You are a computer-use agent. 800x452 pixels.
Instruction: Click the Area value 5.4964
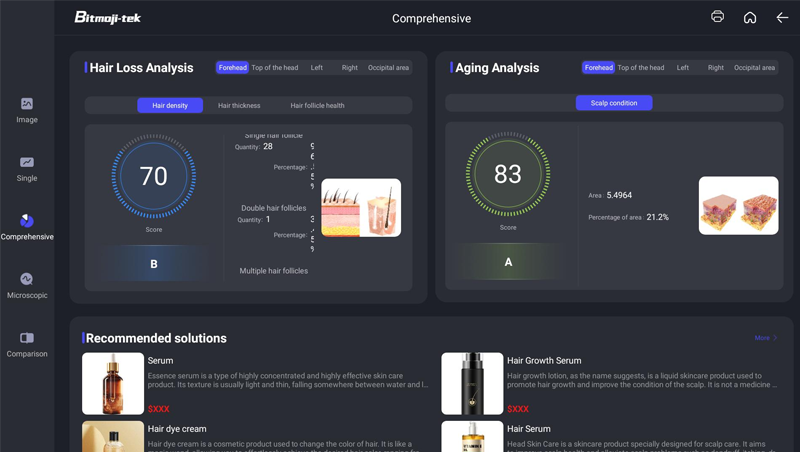click(x=619, y=195)
